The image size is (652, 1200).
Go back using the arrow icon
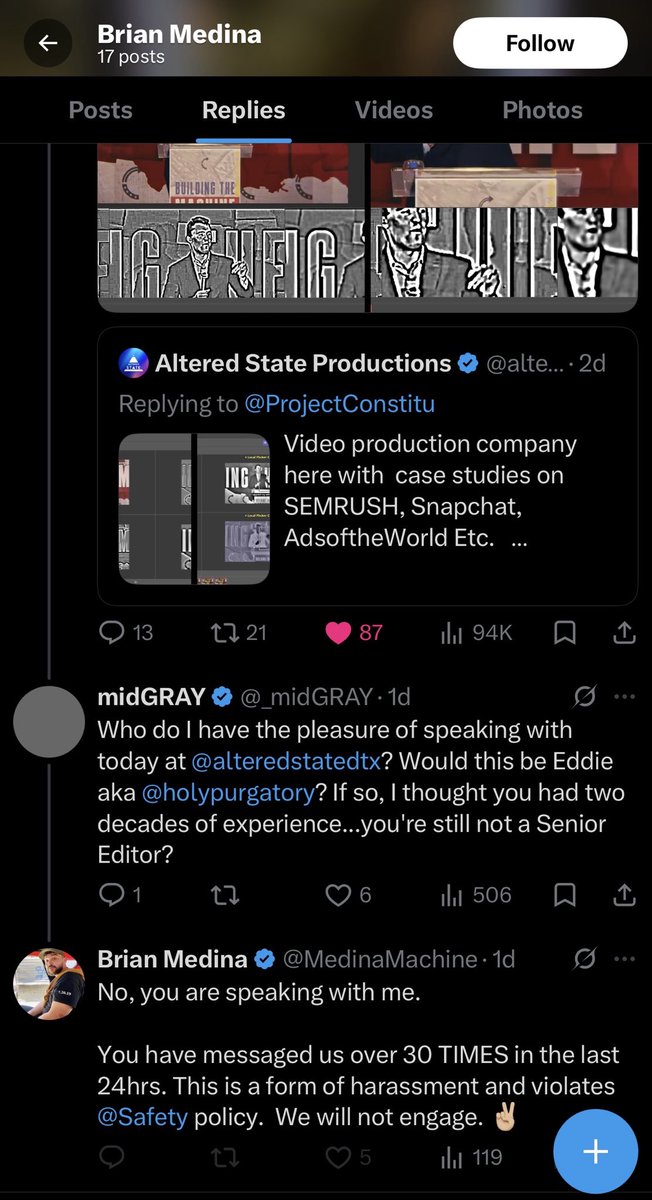(48, 43)
